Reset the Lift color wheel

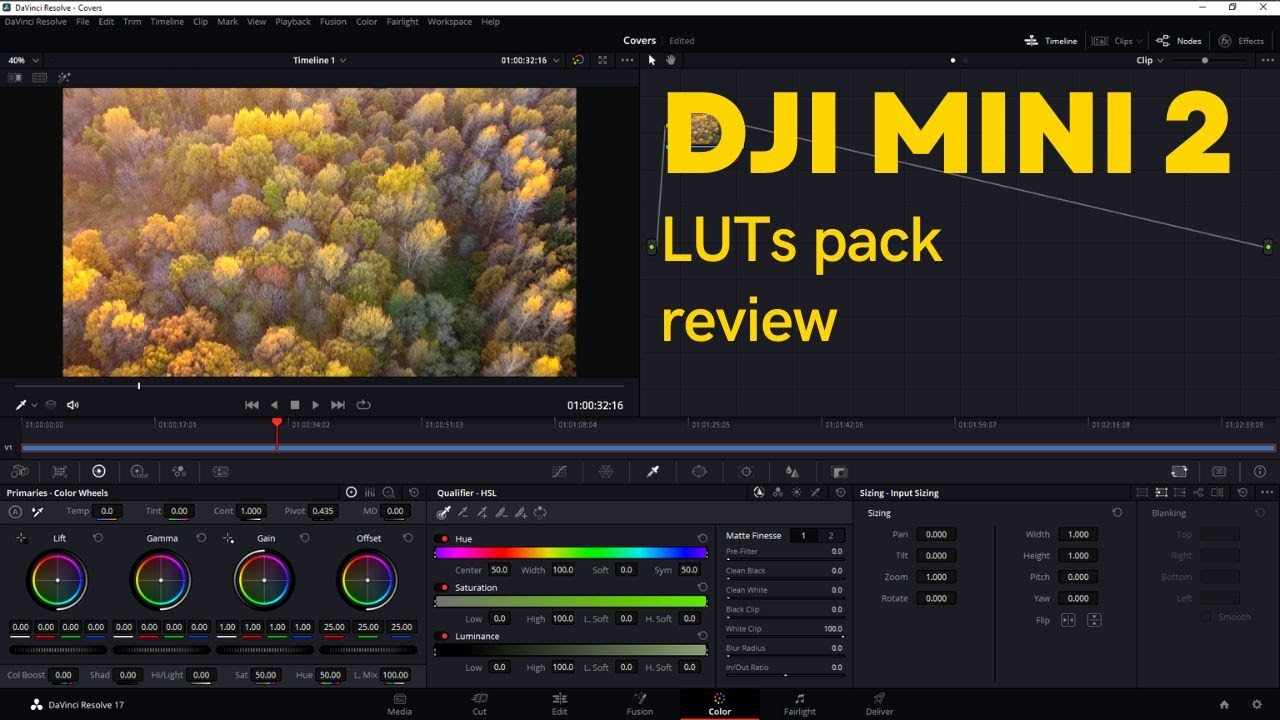98,538
